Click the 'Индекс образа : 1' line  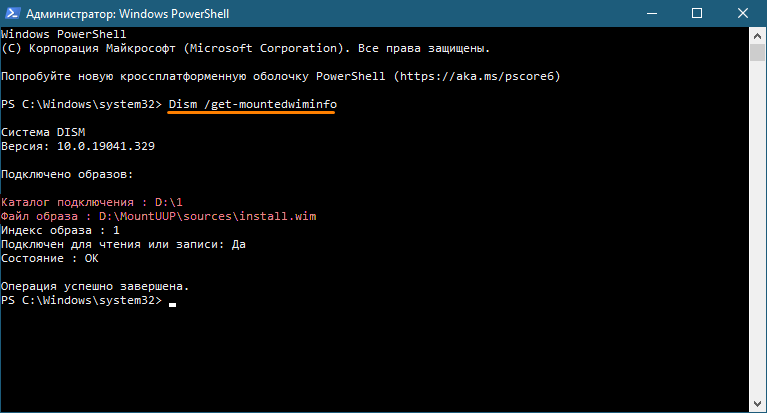[60, 230]
